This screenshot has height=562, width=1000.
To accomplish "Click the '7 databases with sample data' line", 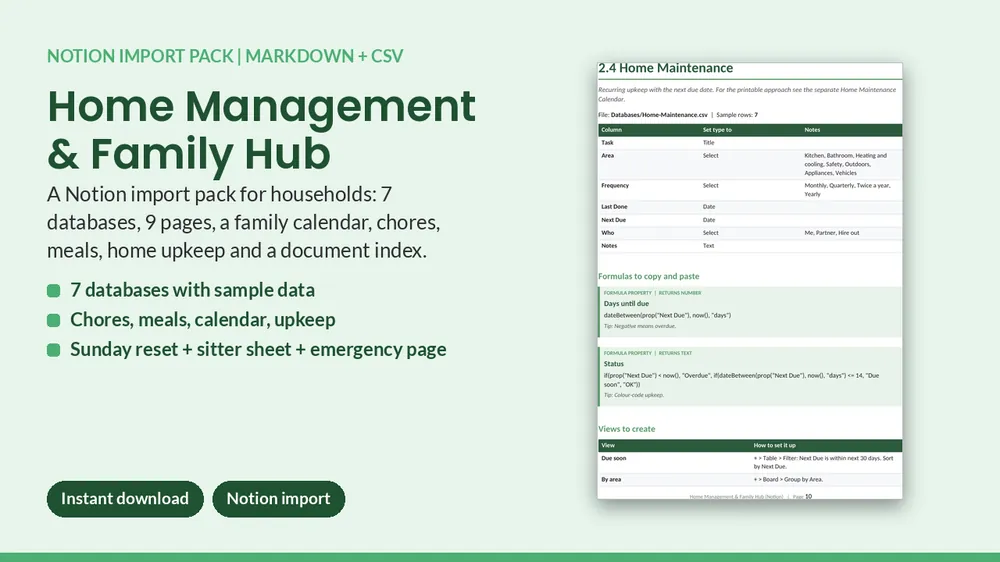I will pos(193,290).
